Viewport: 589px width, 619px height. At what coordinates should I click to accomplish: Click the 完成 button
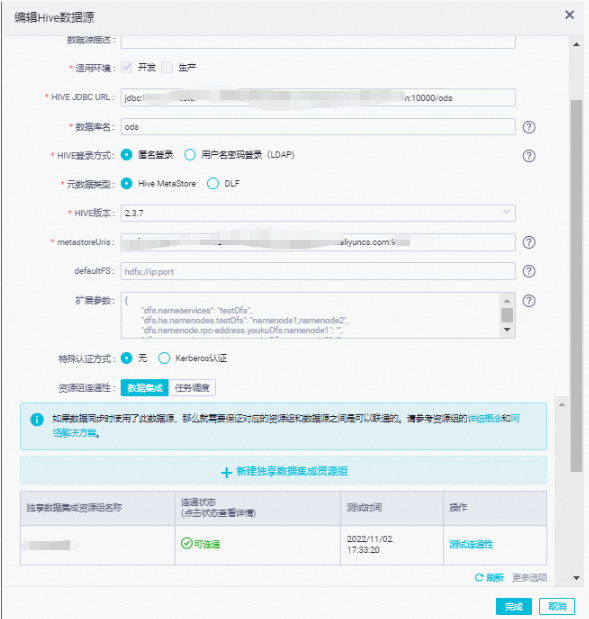pos(514,606)
